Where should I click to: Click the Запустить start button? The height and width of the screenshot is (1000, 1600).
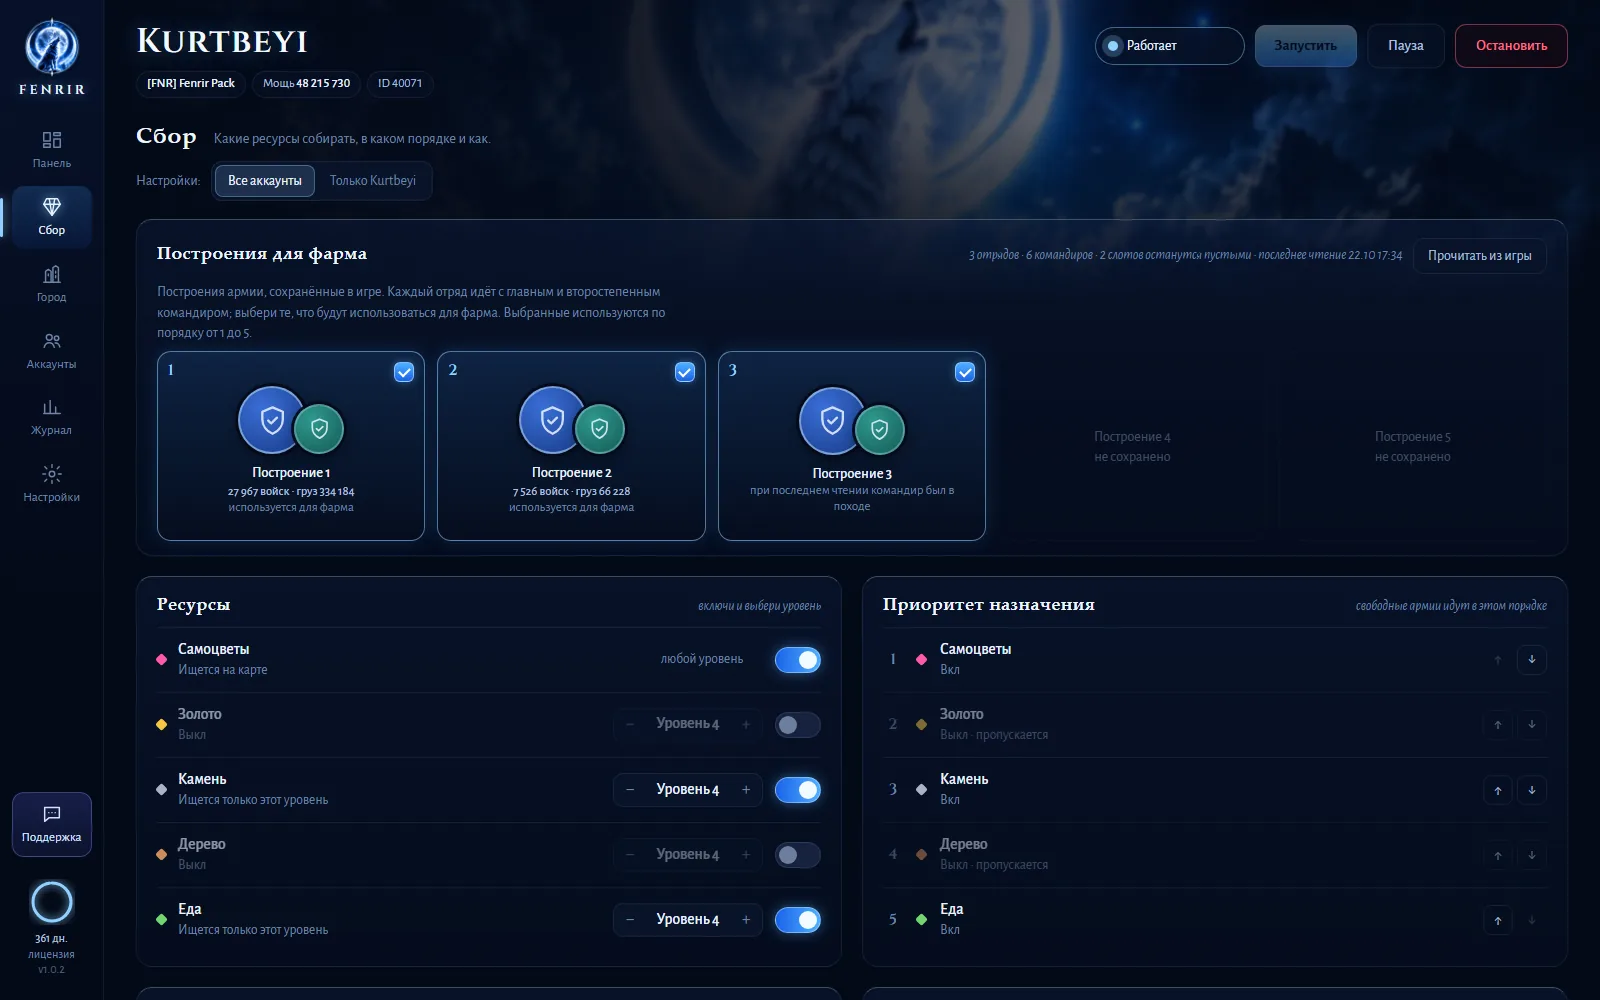(x=1306, y=46)
